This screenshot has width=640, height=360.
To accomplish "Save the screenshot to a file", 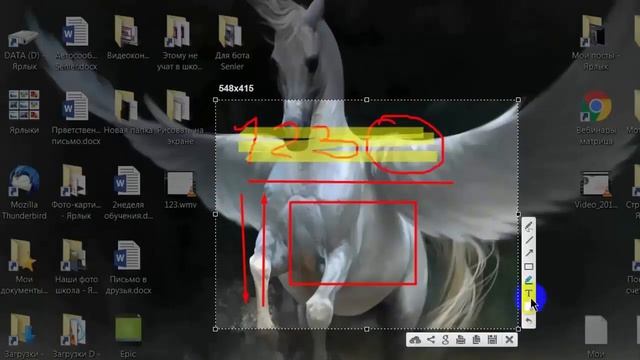I will [x=492, y=340].
